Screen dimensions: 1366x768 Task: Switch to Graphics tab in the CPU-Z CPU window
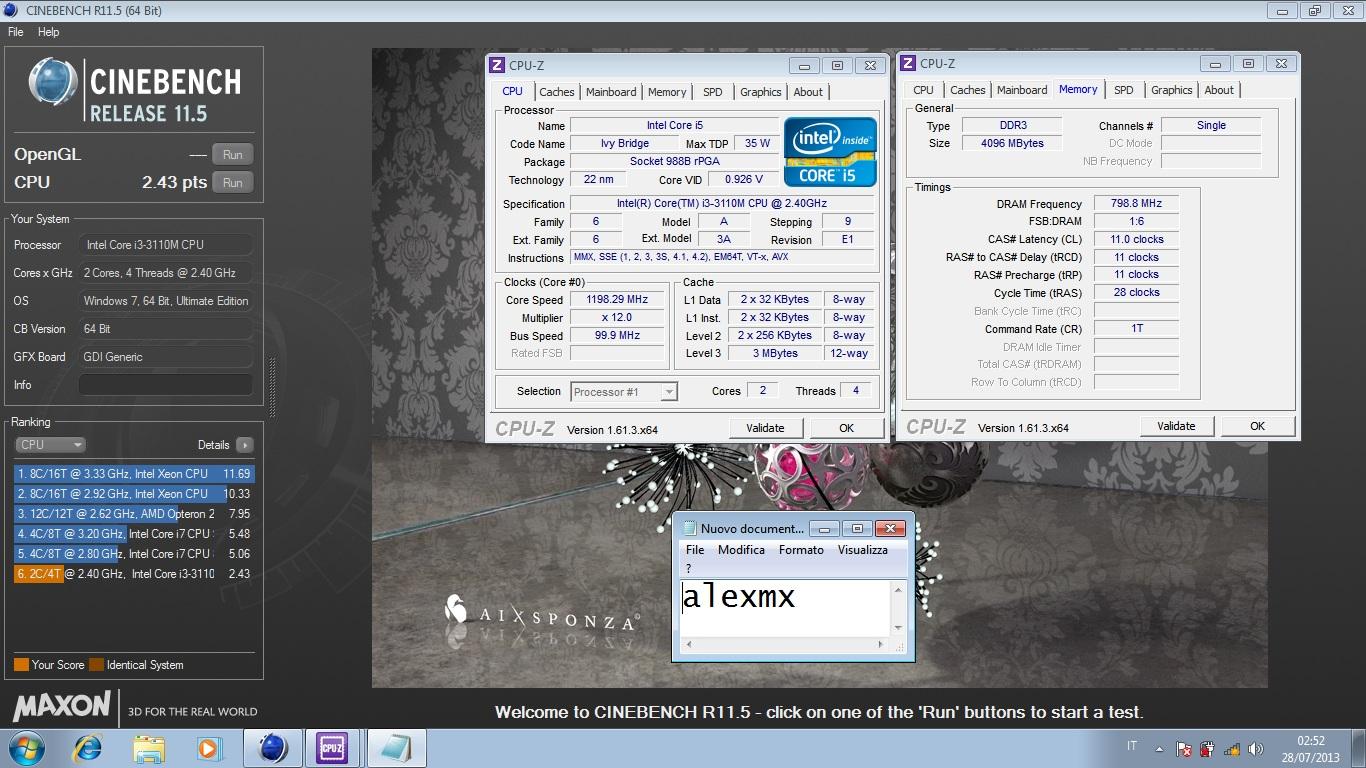tap(760, 92)
